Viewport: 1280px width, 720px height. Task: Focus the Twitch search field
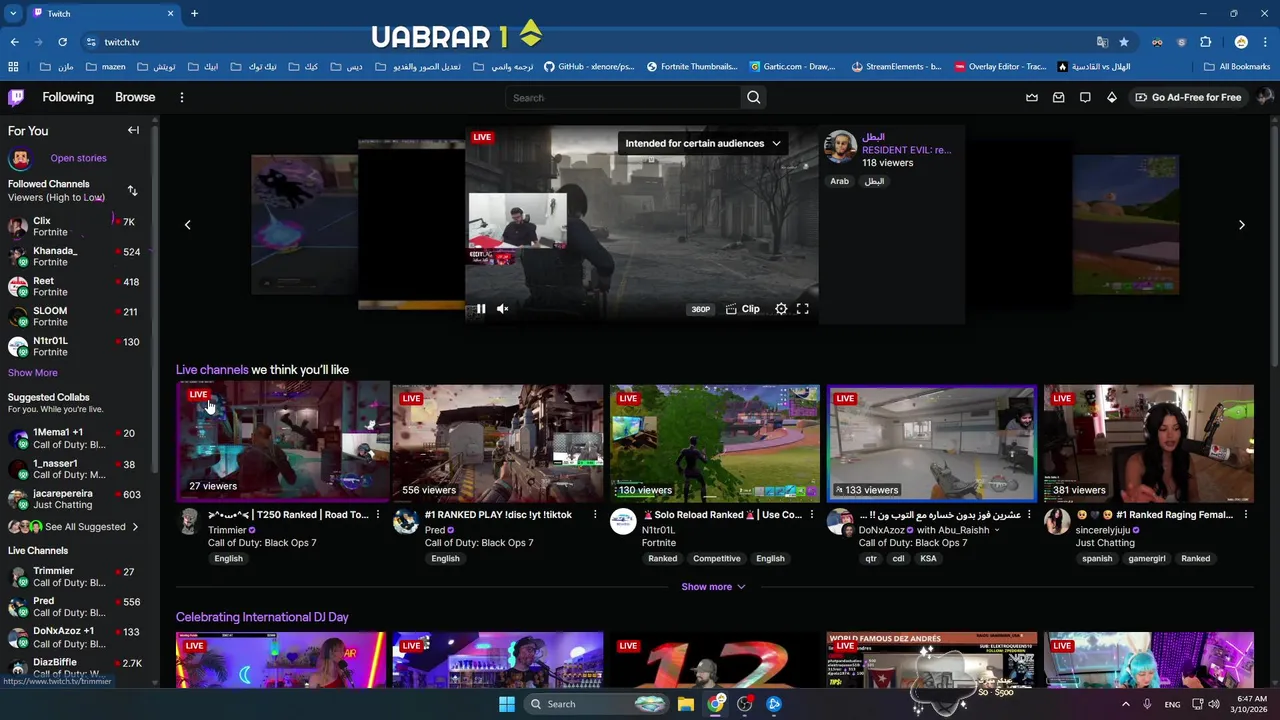pos(623,97)
